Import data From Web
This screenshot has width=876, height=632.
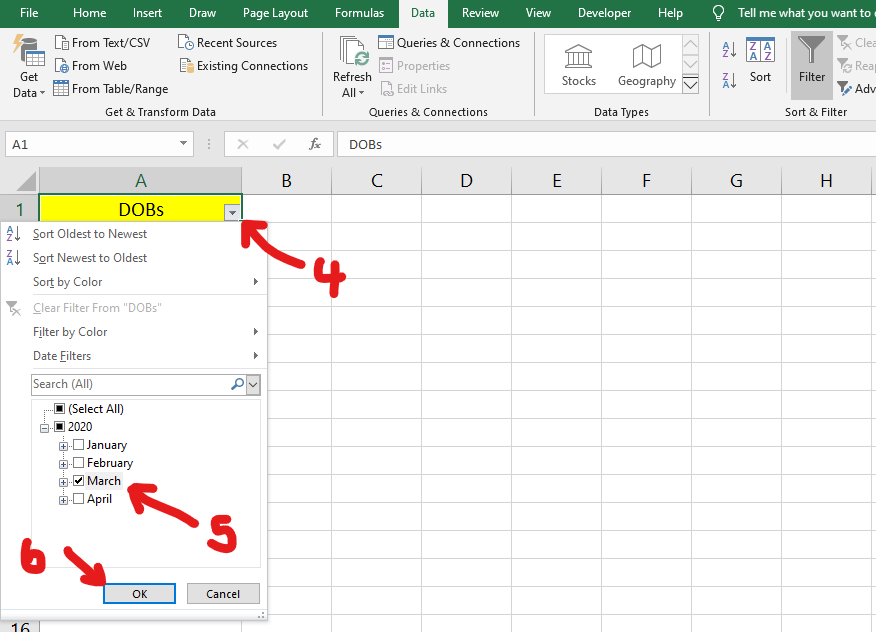[x=91, y=66]
